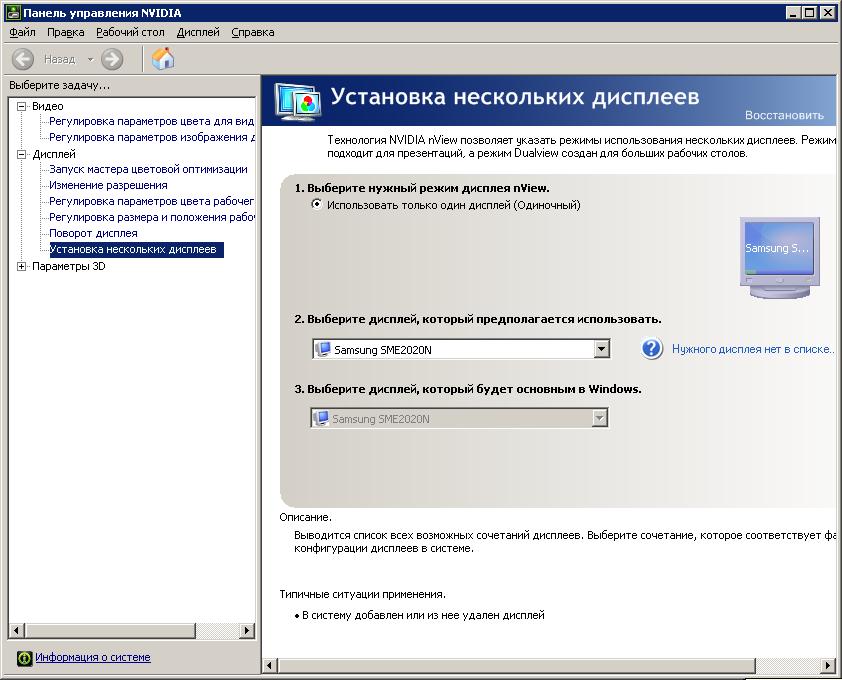Click the Описание label
The width and height of the screenshot is (842, 680).
(306, 517)
